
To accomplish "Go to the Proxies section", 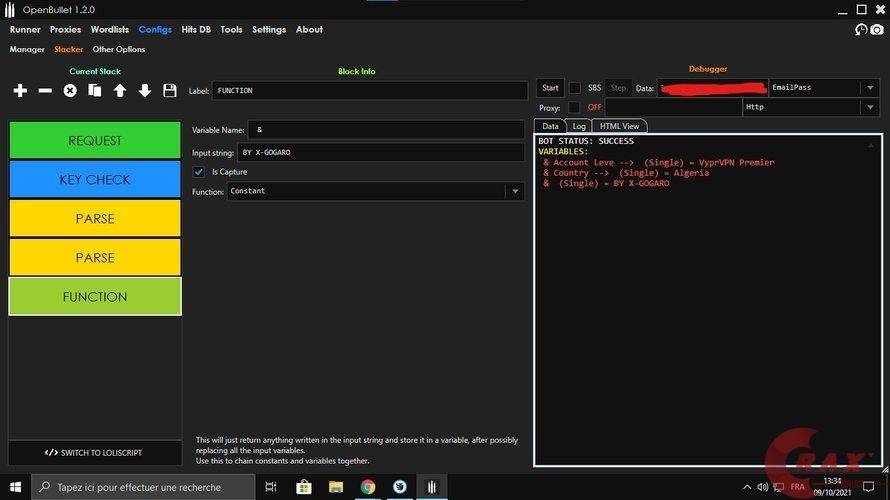I will pyautogui.click(x=65, y=30).
